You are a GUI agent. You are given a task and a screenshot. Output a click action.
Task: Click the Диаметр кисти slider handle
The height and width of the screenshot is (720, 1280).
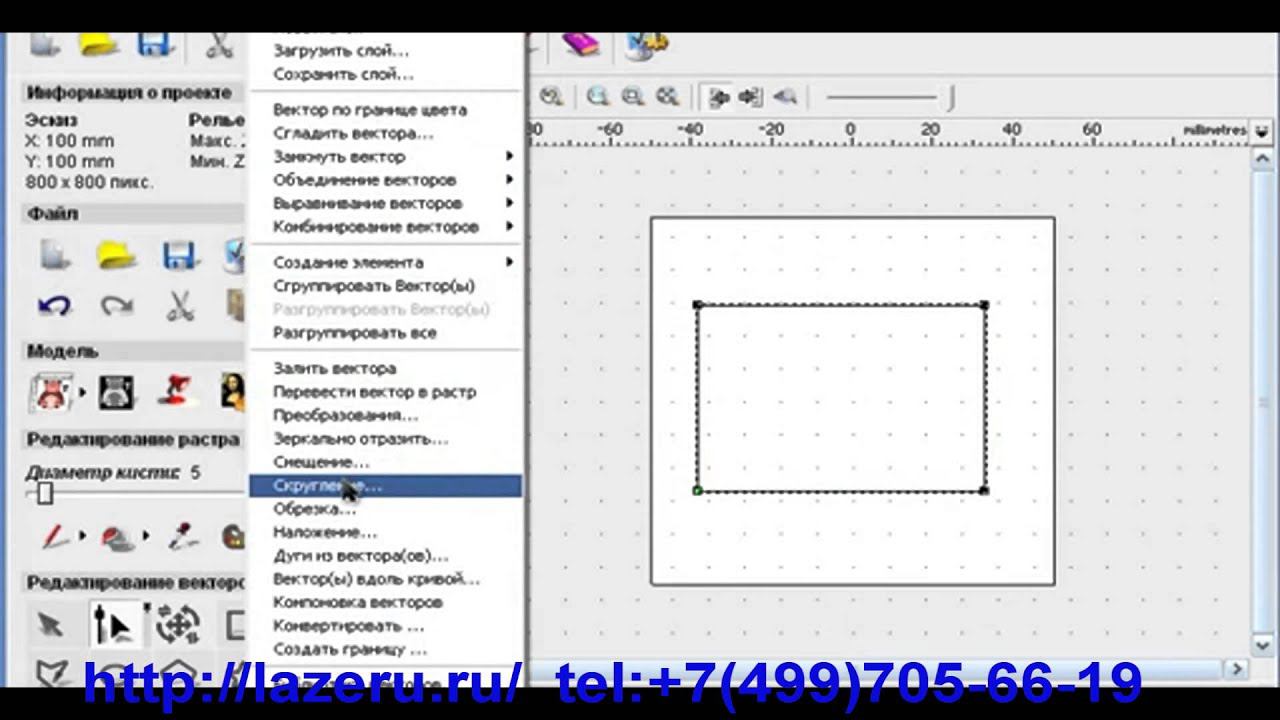45,494
